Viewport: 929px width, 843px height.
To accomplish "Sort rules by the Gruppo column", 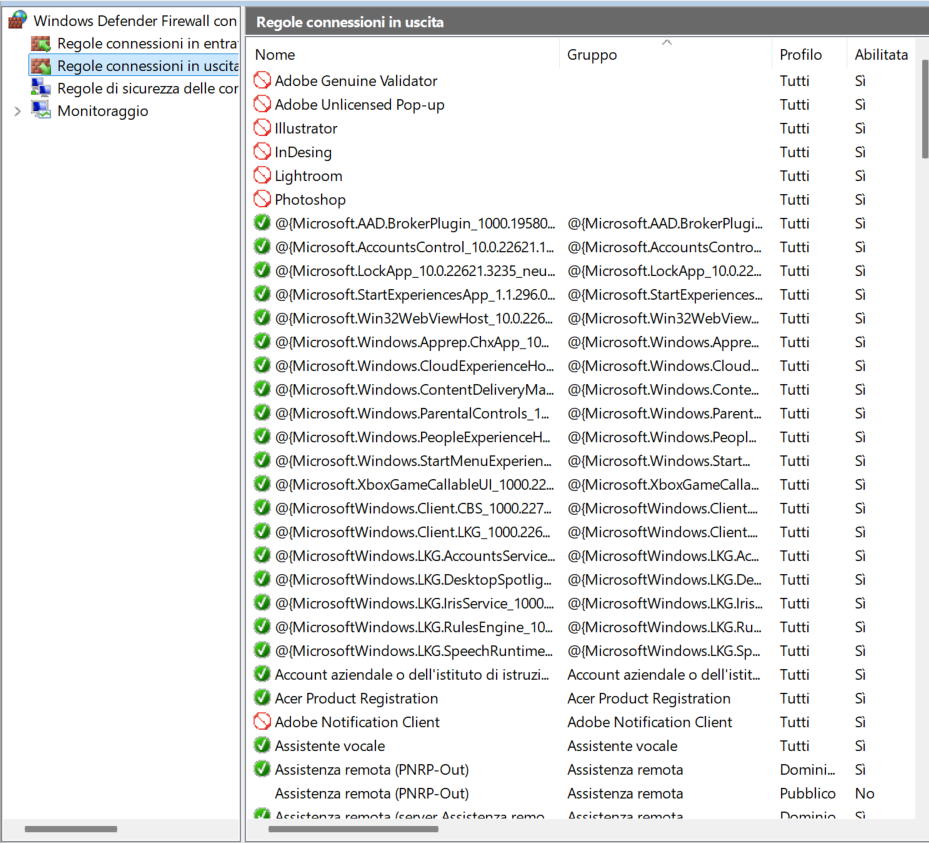I will coord(592,55).
